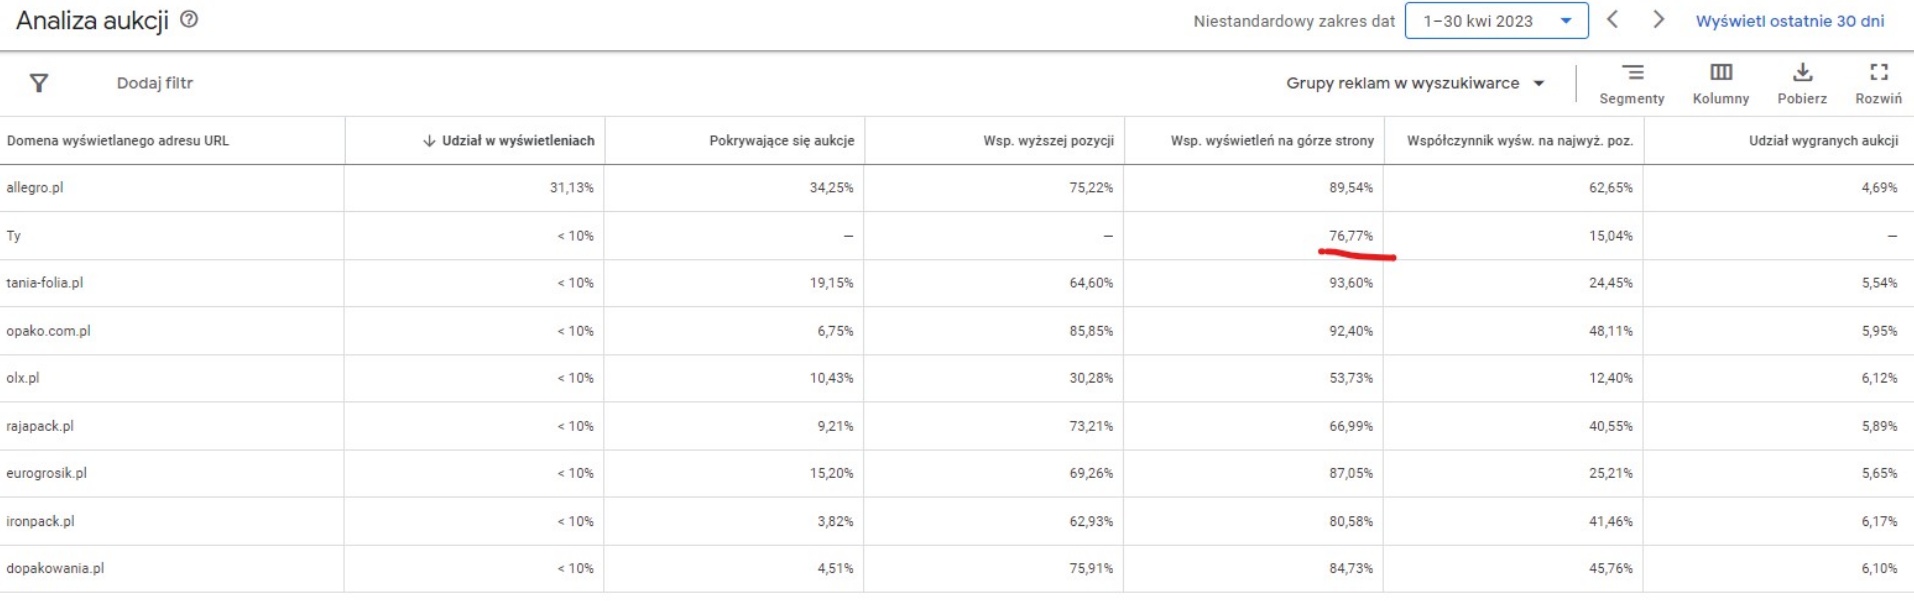Click Wyświetl ostatnie 30 dni link
This screenshot has height=605, width=1914.
[x=1789, y=21]
